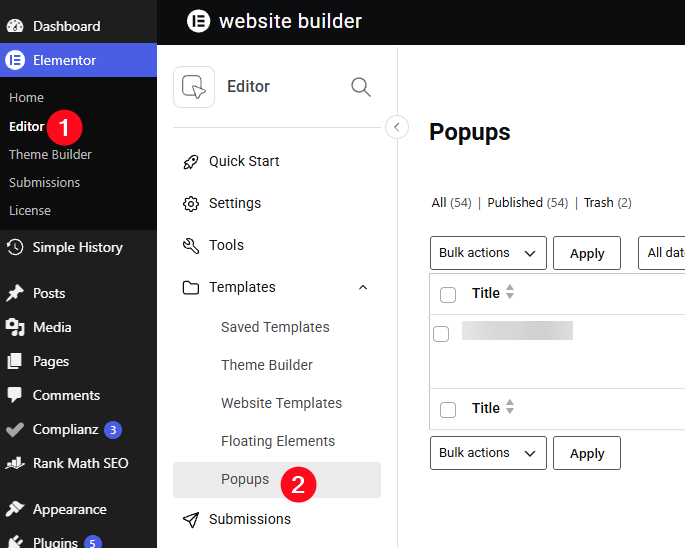685x548 pixels.
Task: Check the select-all box in bottom Title footer
Action: click(448, 410)
